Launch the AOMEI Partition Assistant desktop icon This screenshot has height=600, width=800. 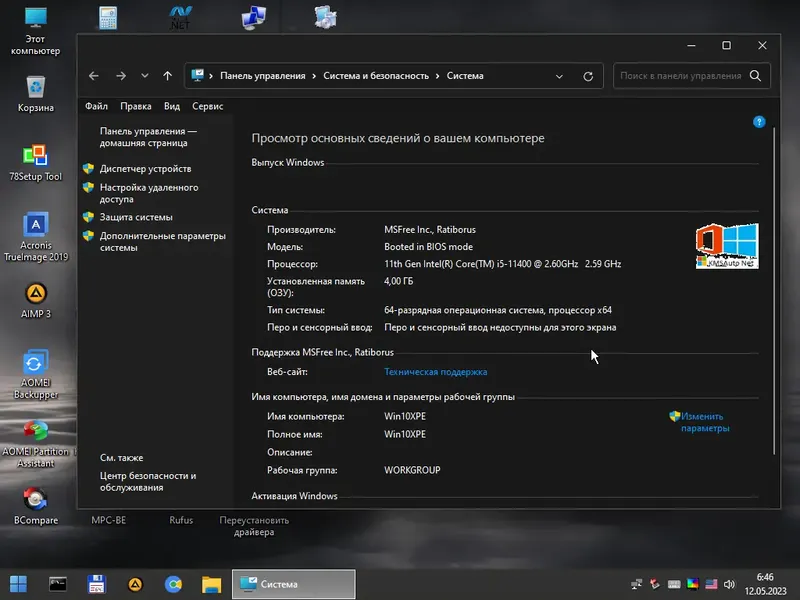click(x=35, y=443)
